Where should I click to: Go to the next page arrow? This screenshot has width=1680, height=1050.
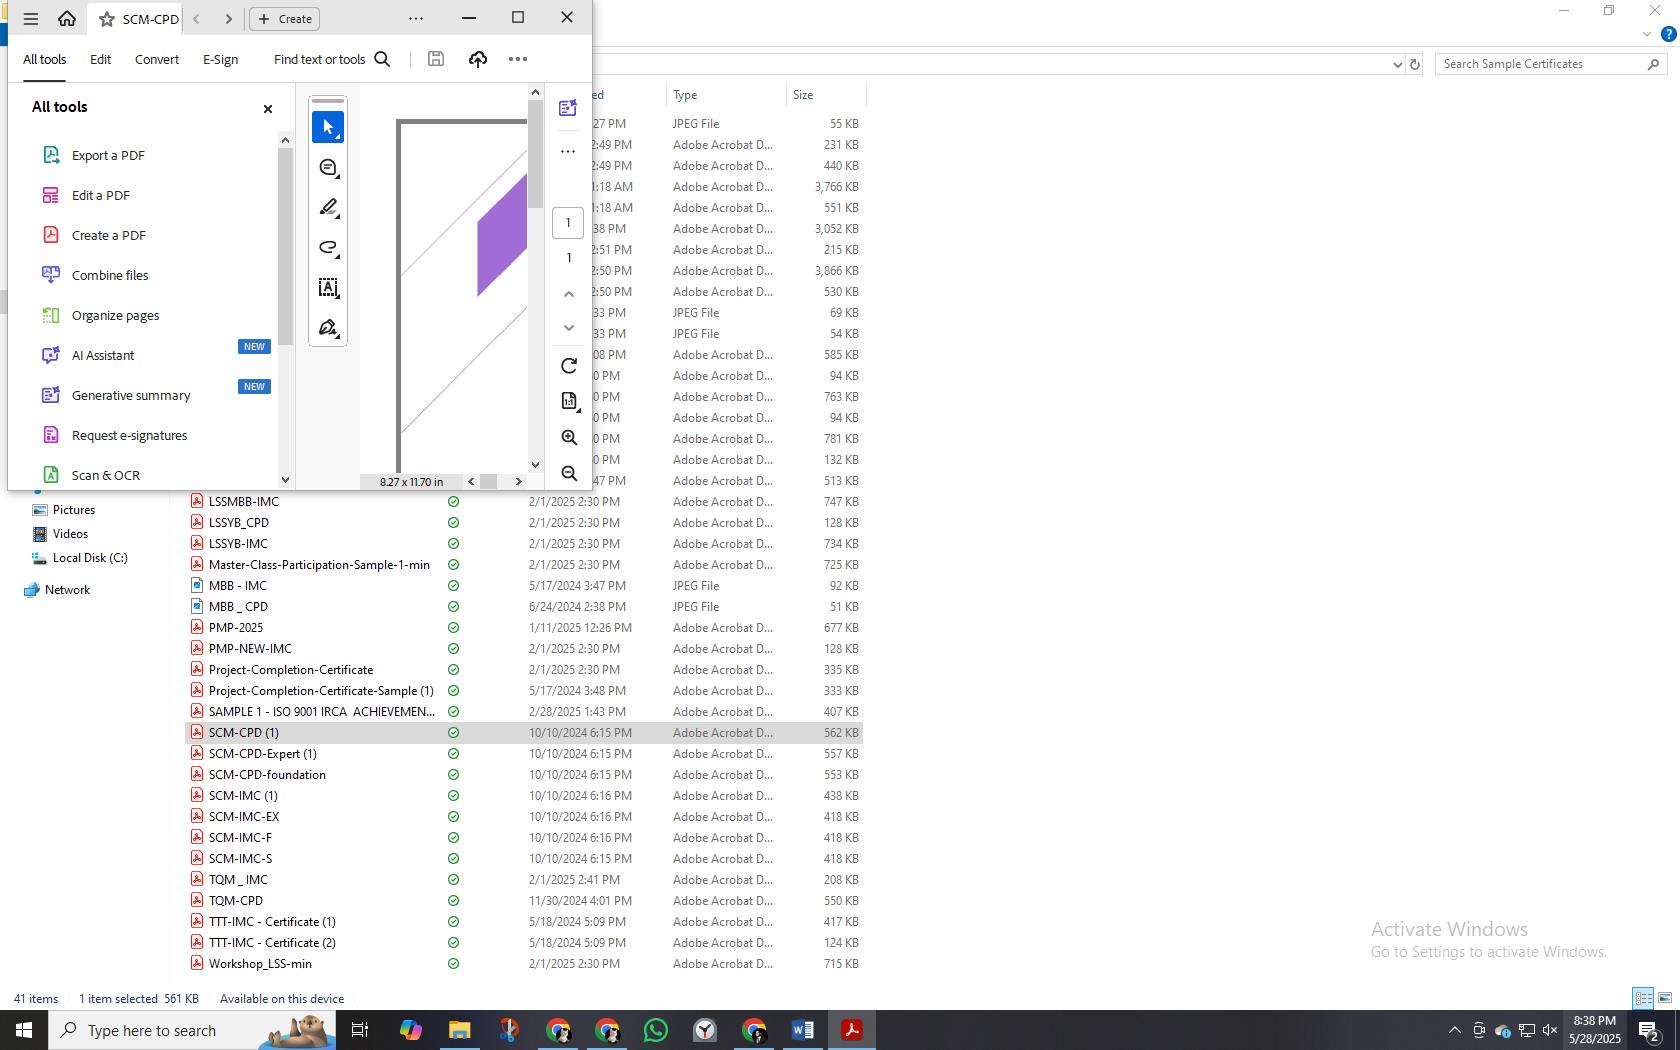click(569, 328)
